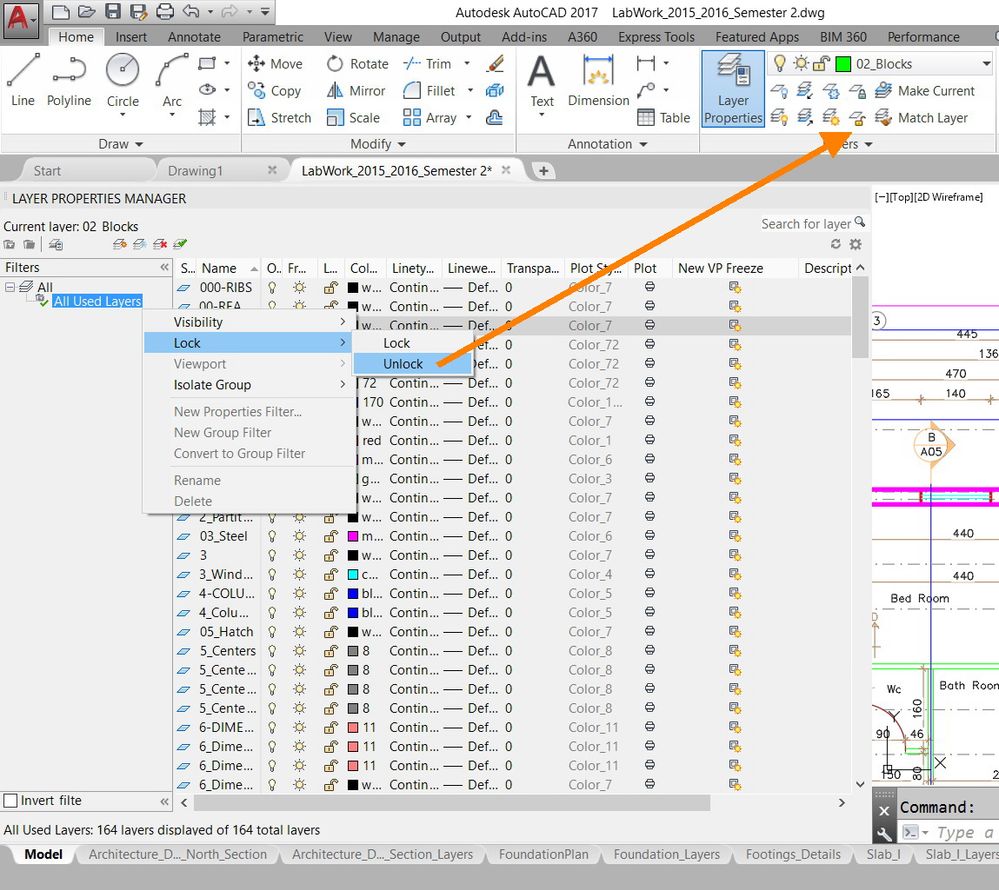999x890 pixels.
Task: Click the Layer Isolate icon in ribbon
Action: click(x=805, y=91)
